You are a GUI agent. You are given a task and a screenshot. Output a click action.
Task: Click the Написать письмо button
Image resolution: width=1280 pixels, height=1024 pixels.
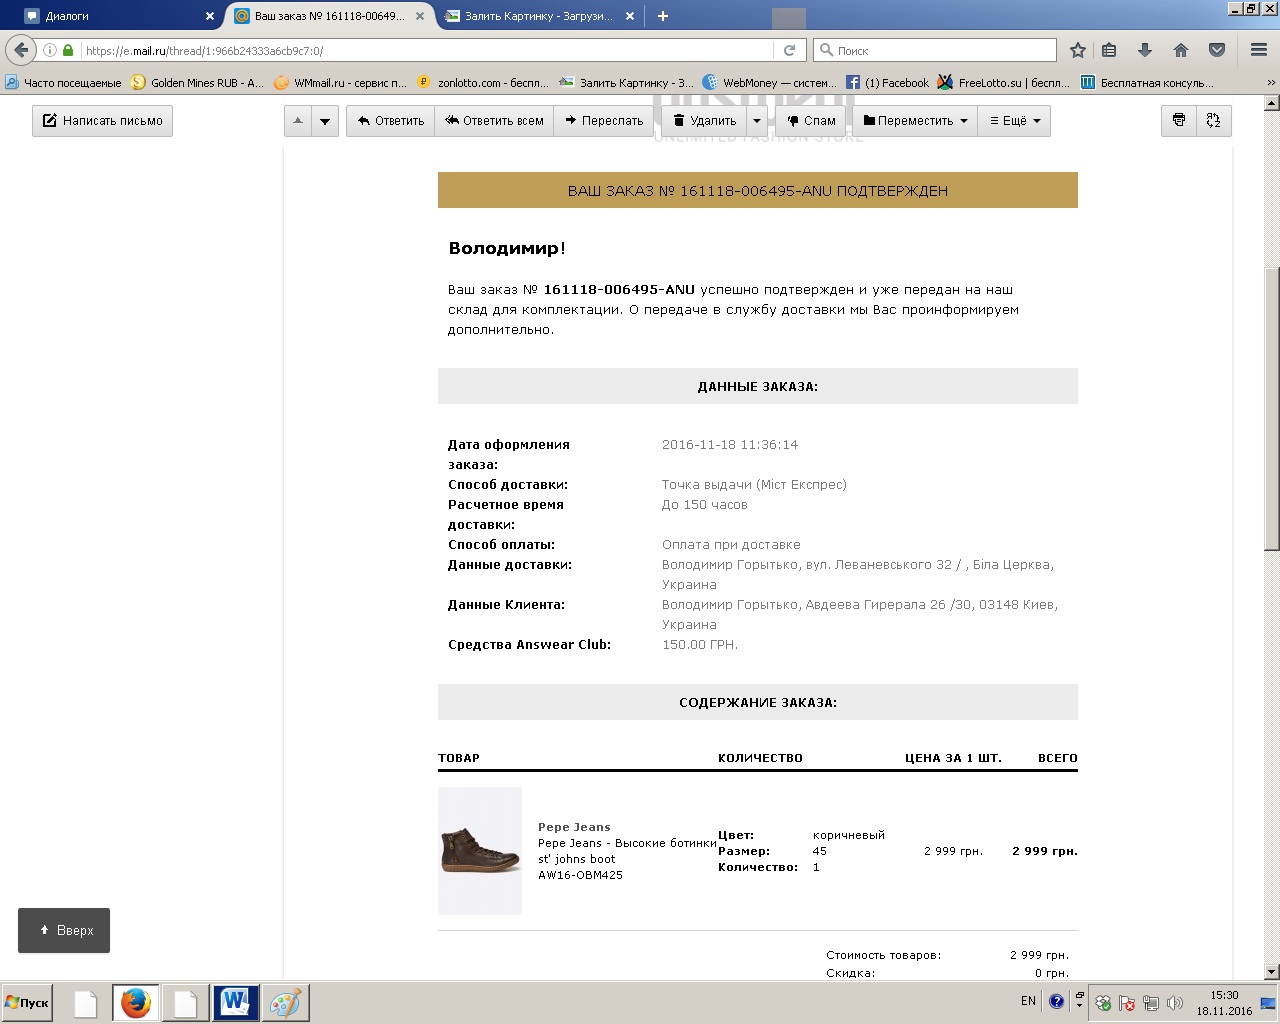[x=102, y=121]
